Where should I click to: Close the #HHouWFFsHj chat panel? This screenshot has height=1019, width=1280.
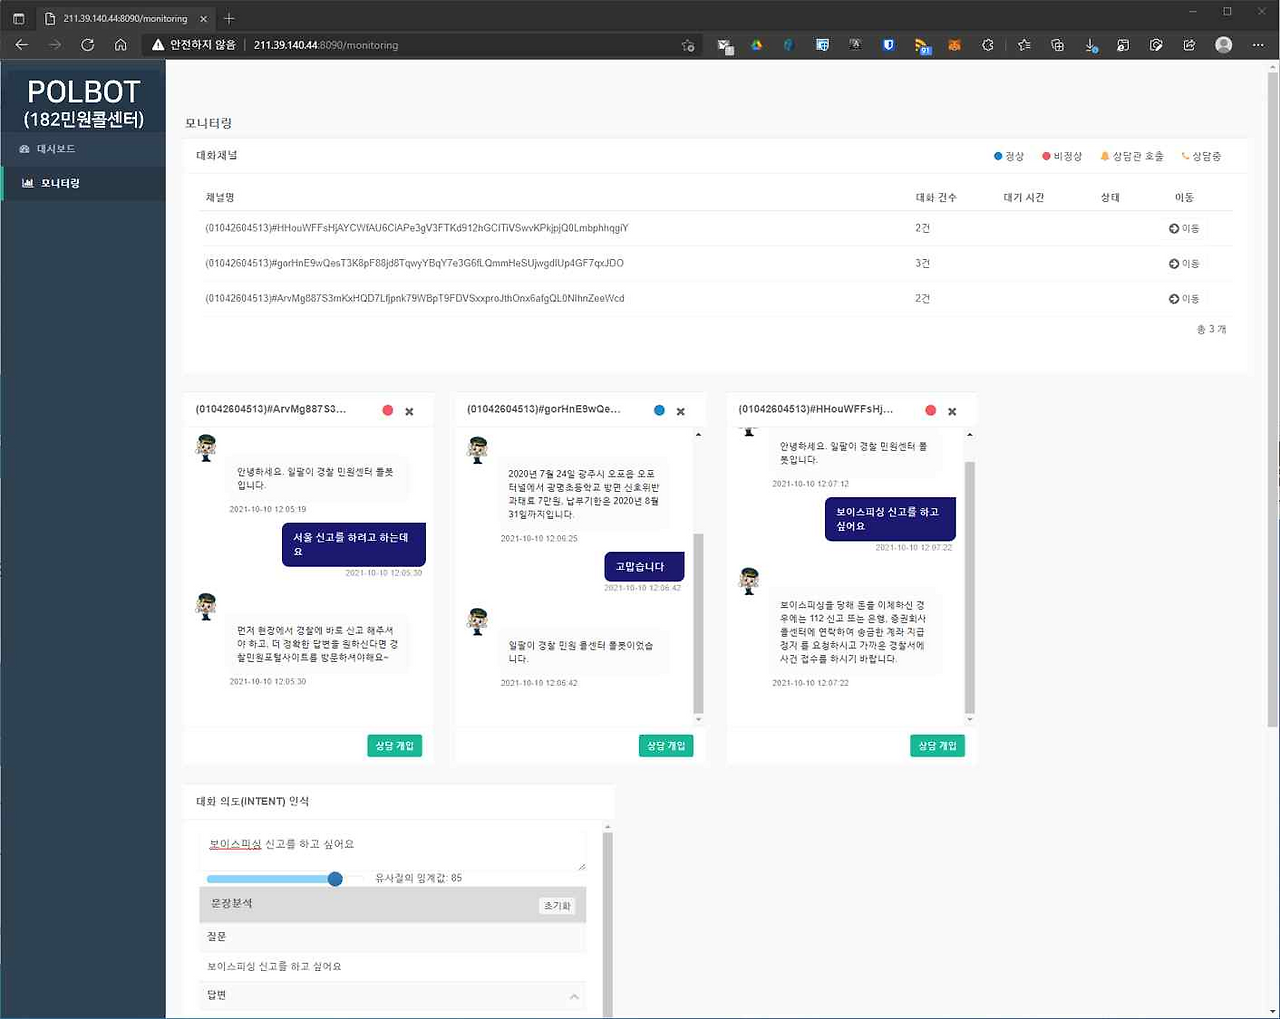point(952,411)
